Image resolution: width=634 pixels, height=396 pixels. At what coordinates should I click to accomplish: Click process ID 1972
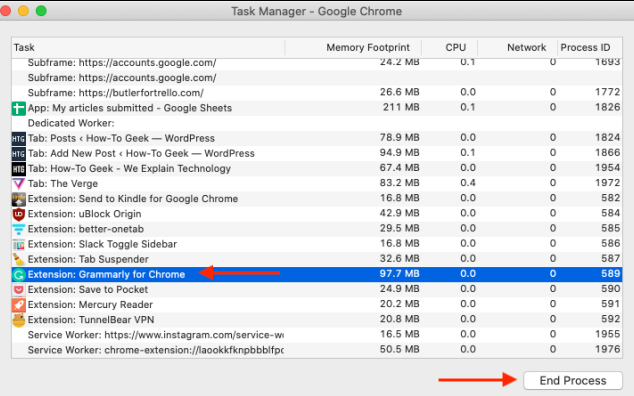click(x=607, y=183)
